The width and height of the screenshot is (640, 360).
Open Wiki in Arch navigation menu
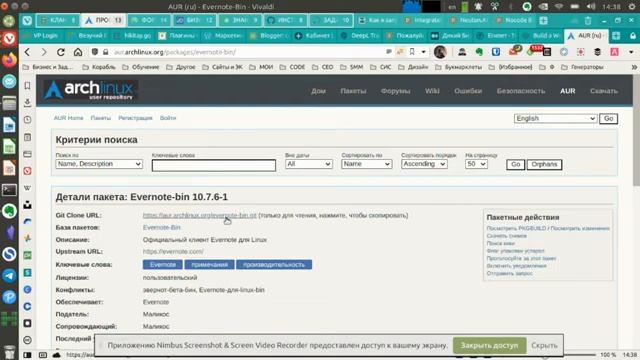pos(432,91)
